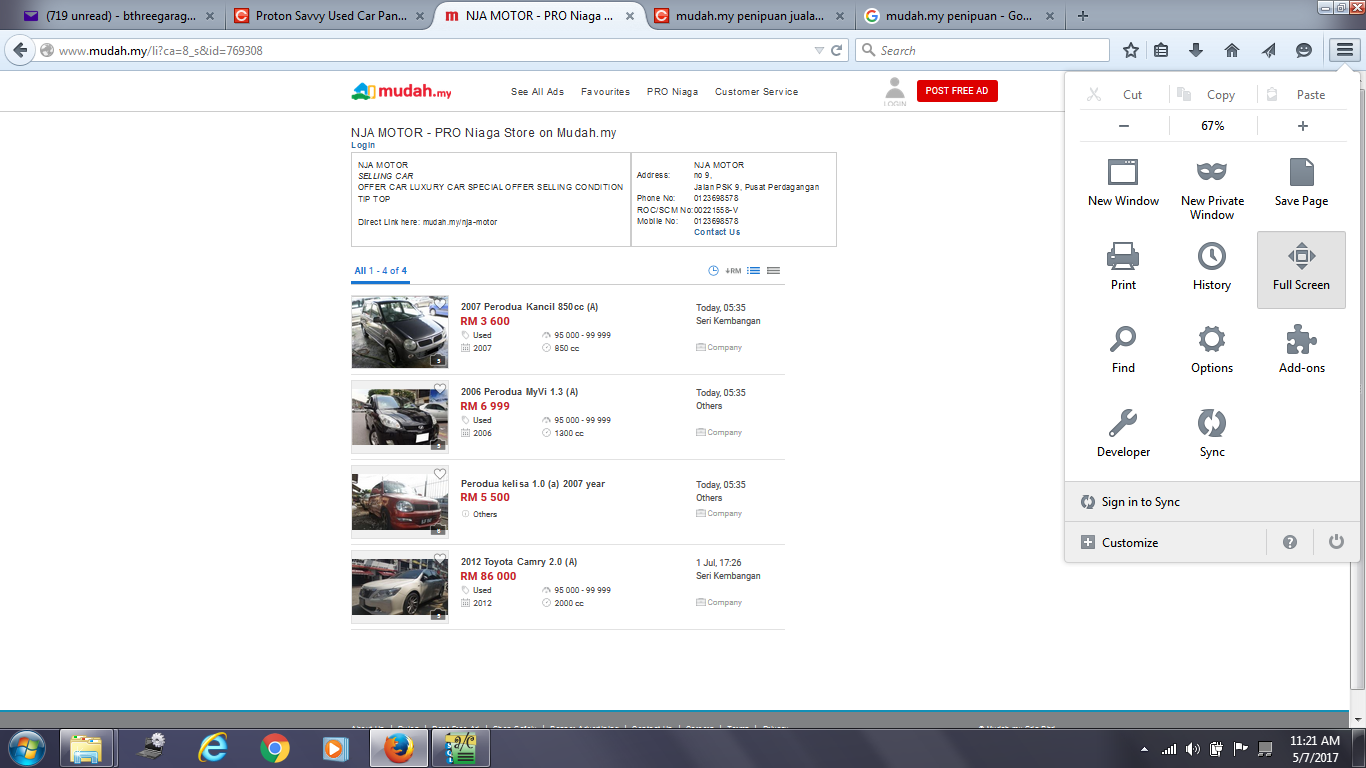This screenshot has width=1366, height=768.
Task: Open 2007 Perodua Kancil 850cc listing
Action: pos(529,307)
